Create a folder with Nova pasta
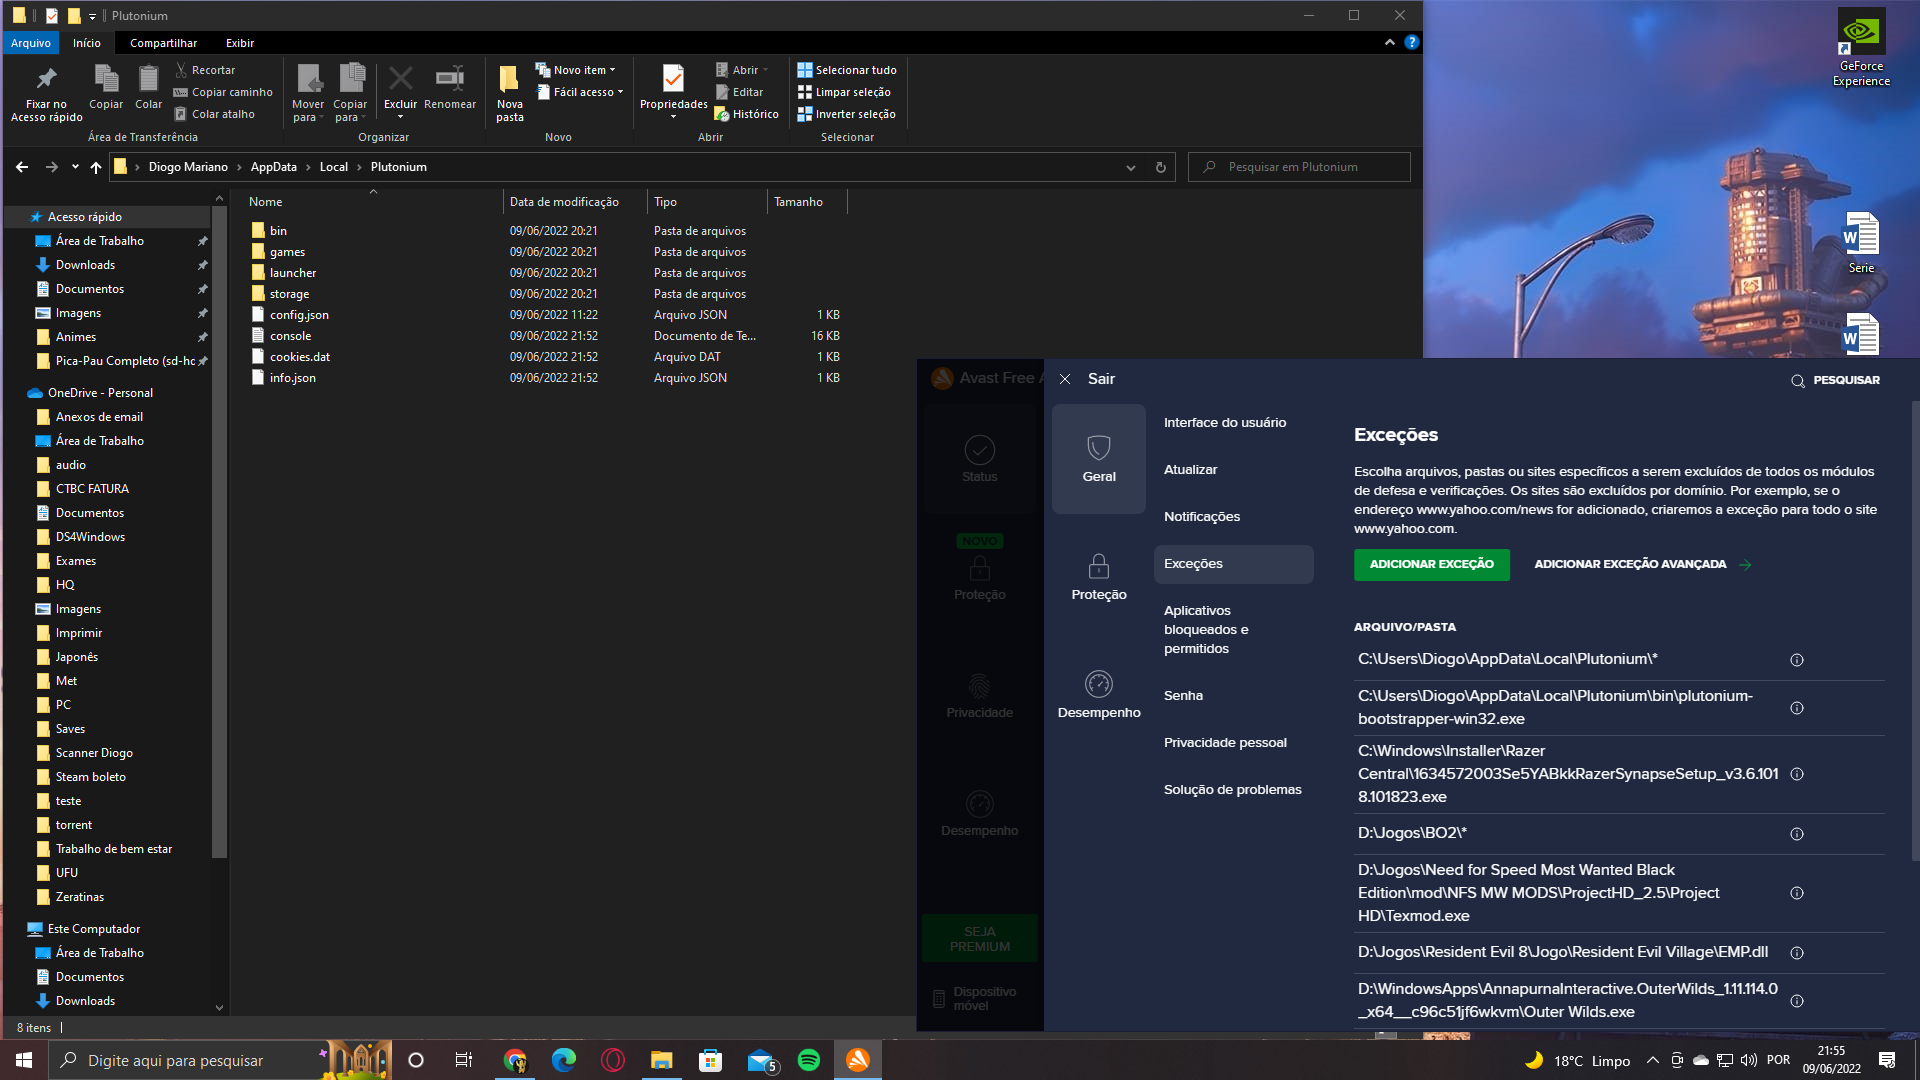The height and width of the screenshot is (1080, 1920). click(509, 92)
